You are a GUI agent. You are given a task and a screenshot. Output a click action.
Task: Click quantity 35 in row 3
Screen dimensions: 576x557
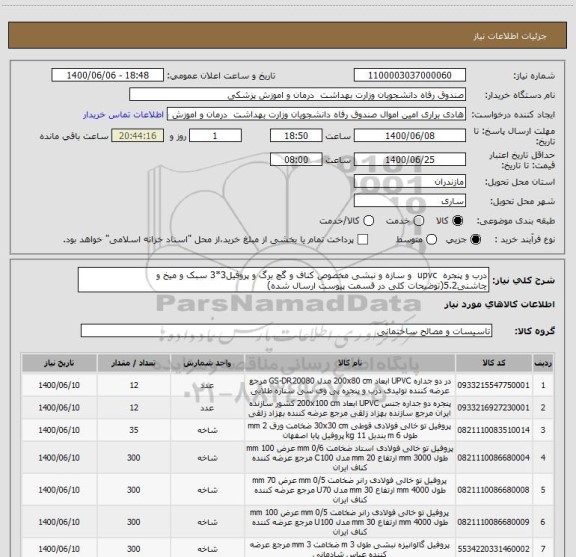pyautogui.click(x=134, y=430)
